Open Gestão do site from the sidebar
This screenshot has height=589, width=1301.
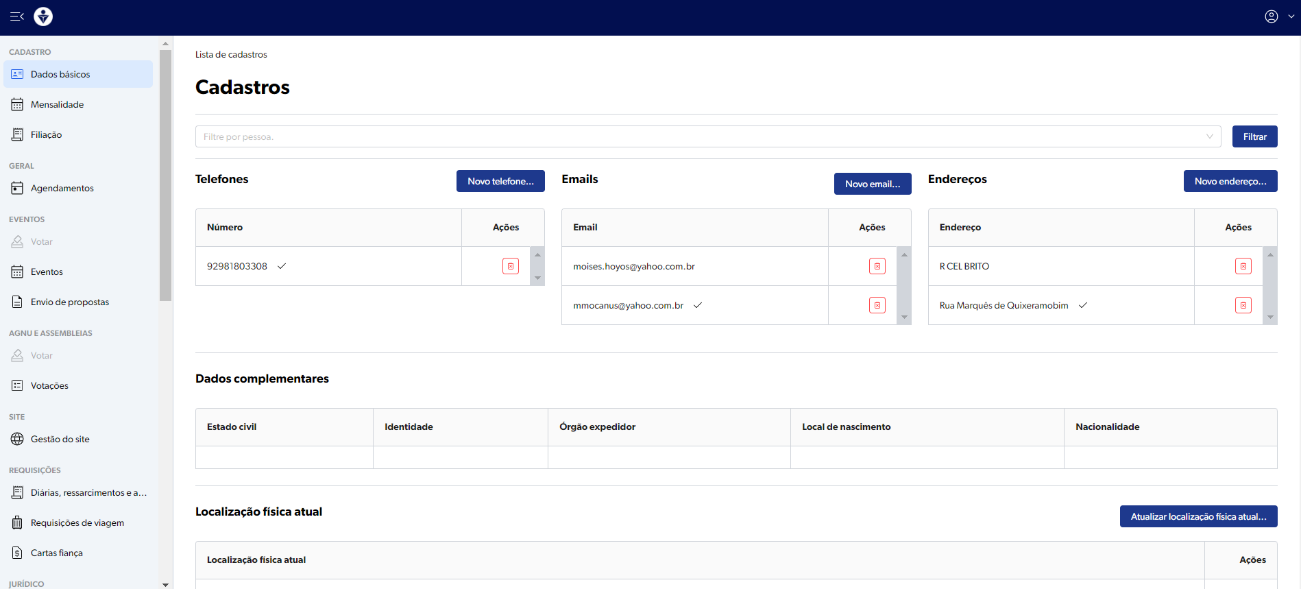[x=60, y=439]
